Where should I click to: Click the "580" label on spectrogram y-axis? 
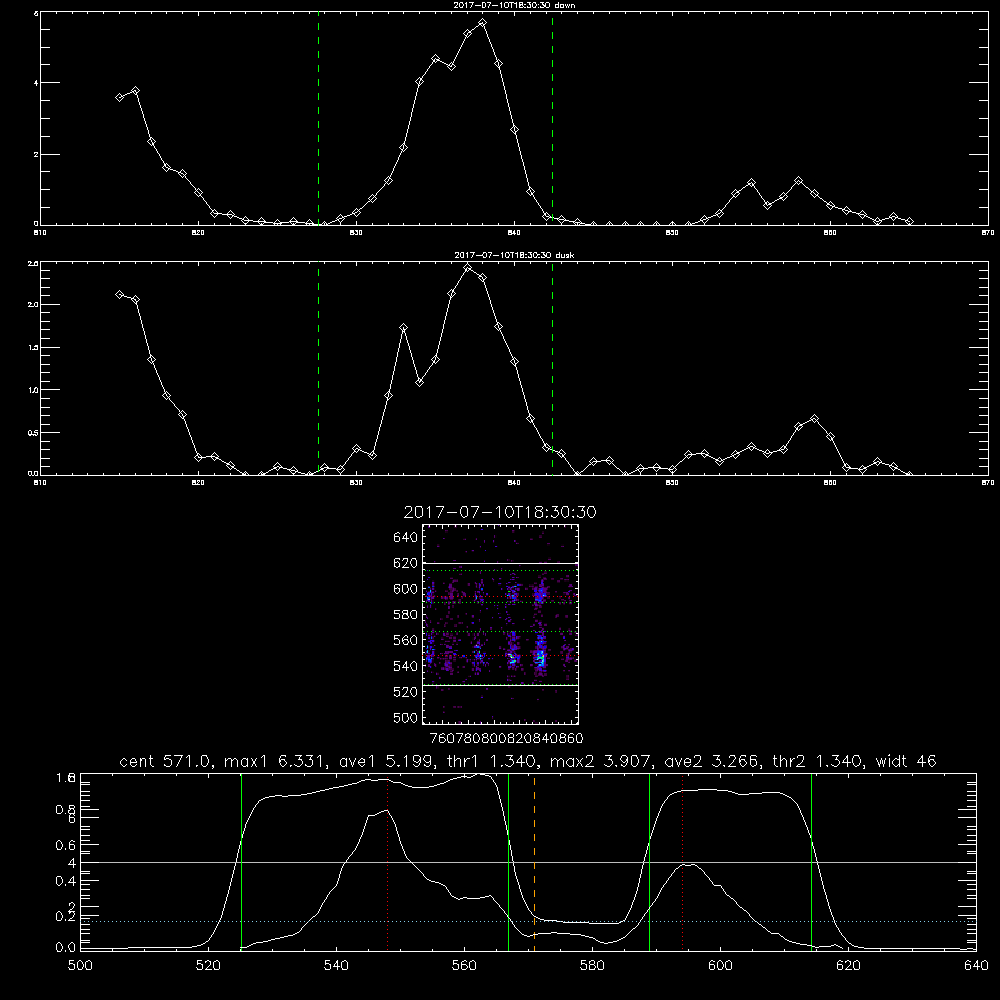click(406, 615)
